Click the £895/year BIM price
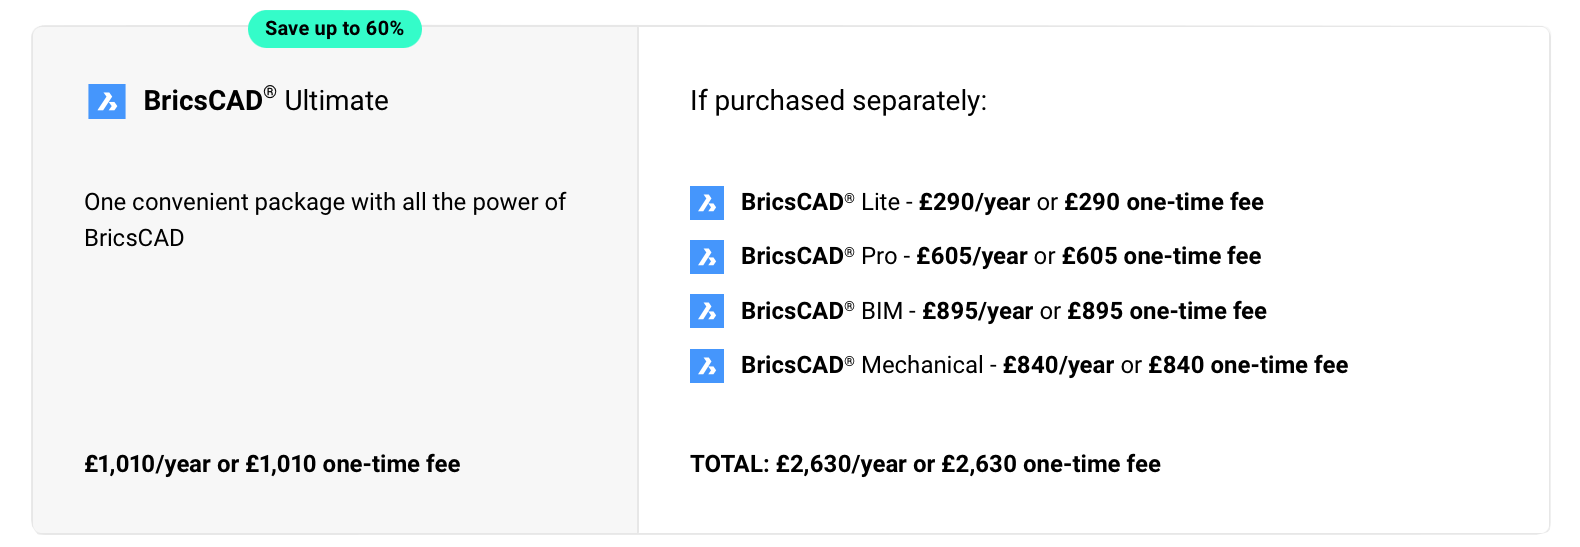The width and height of the screenshot is (1580, 547). coord(977,311)
